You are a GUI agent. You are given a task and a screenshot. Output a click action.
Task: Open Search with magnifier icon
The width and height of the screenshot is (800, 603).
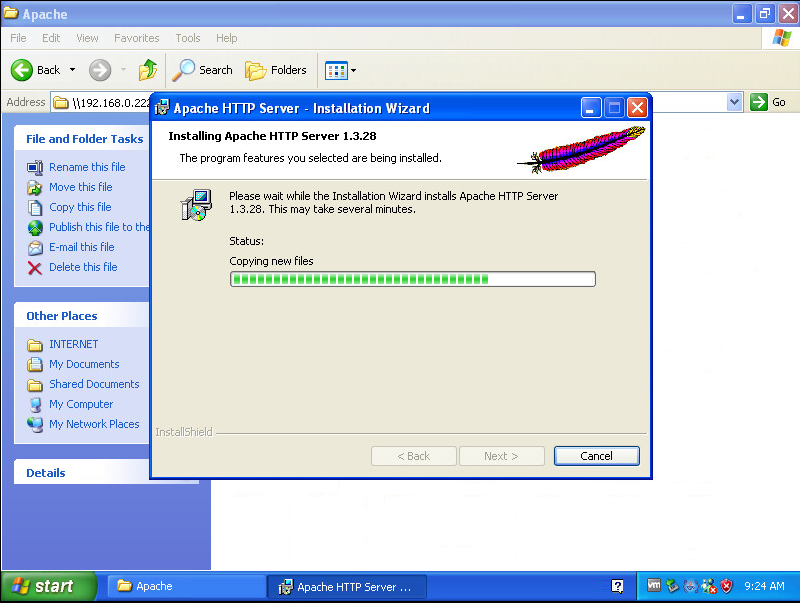(x=203, y=70)
